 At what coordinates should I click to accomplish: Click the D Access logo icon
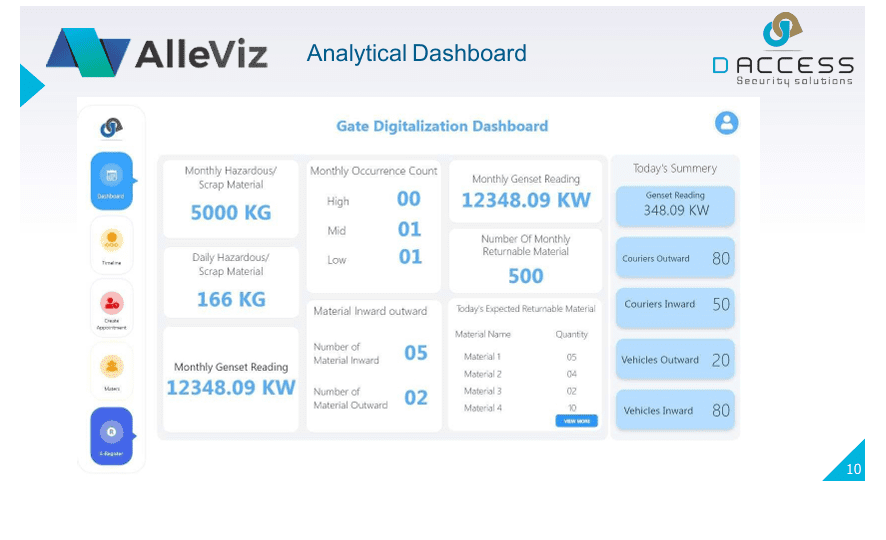(x=782, y=30)
